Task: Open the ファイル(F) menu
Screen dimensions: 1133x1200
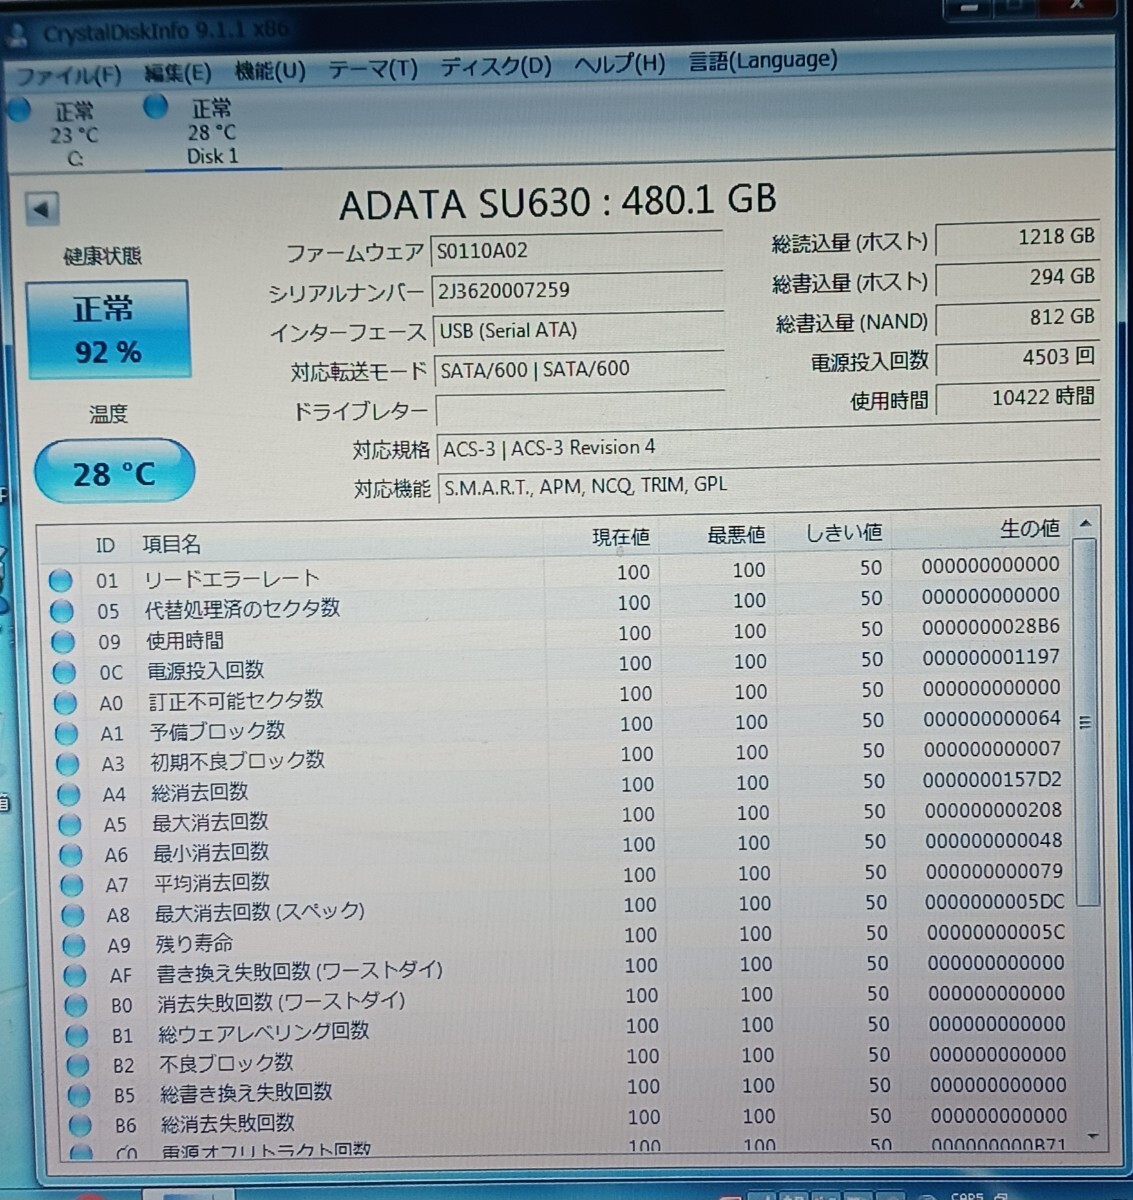Action: [68, 75]
